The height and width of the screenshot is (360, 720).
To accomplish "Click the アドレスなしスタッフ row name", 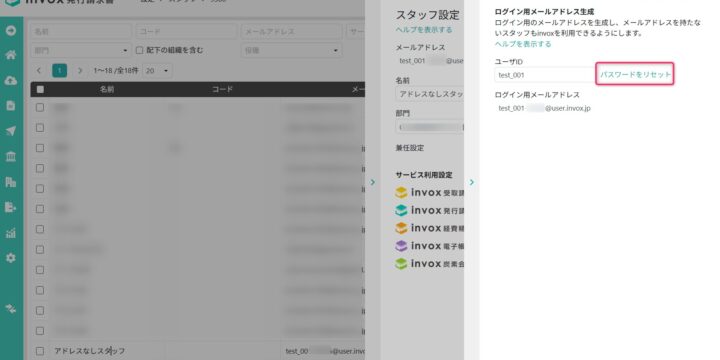I will point(90,351).
